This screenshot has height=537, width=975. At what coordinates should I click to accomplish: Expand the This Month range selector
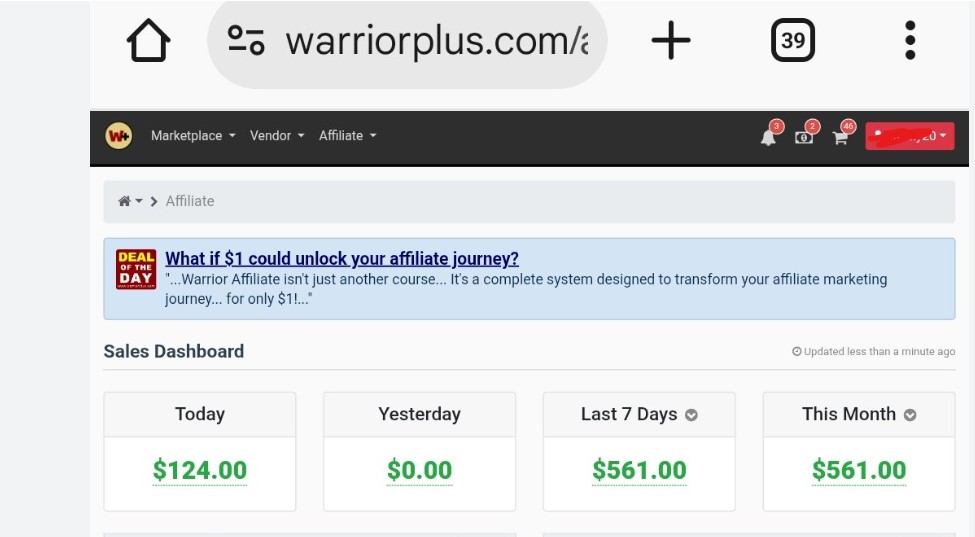point(910,415)
